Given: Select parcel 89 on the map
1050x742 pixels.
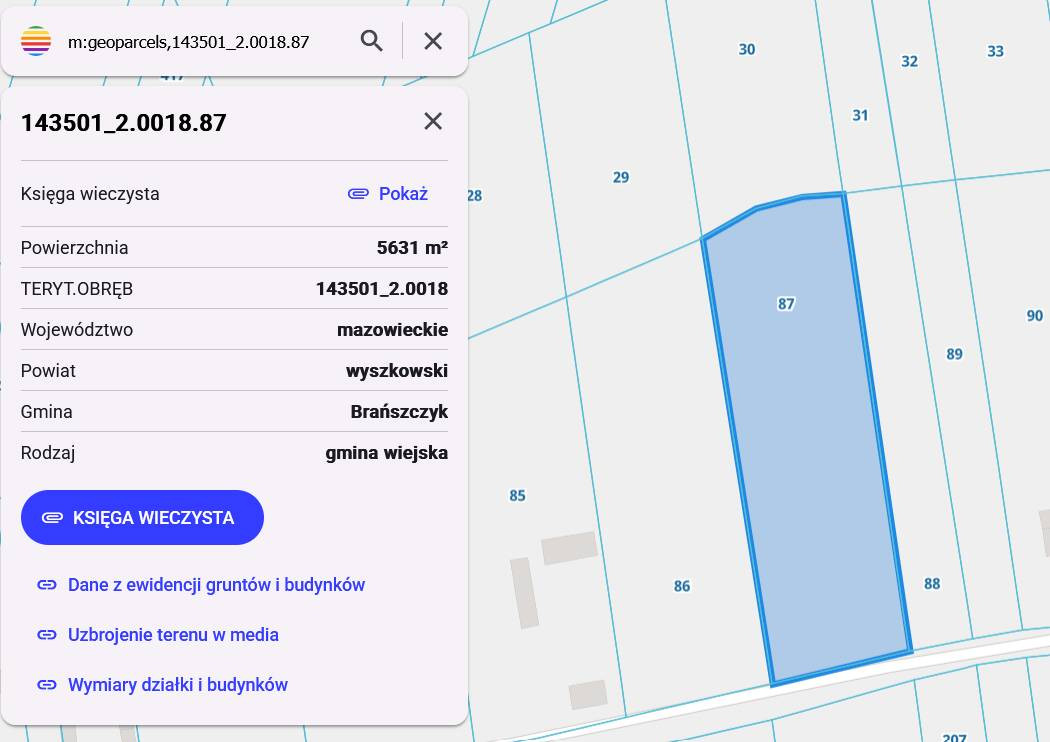Looking at the screenshot, I should 954,354.
